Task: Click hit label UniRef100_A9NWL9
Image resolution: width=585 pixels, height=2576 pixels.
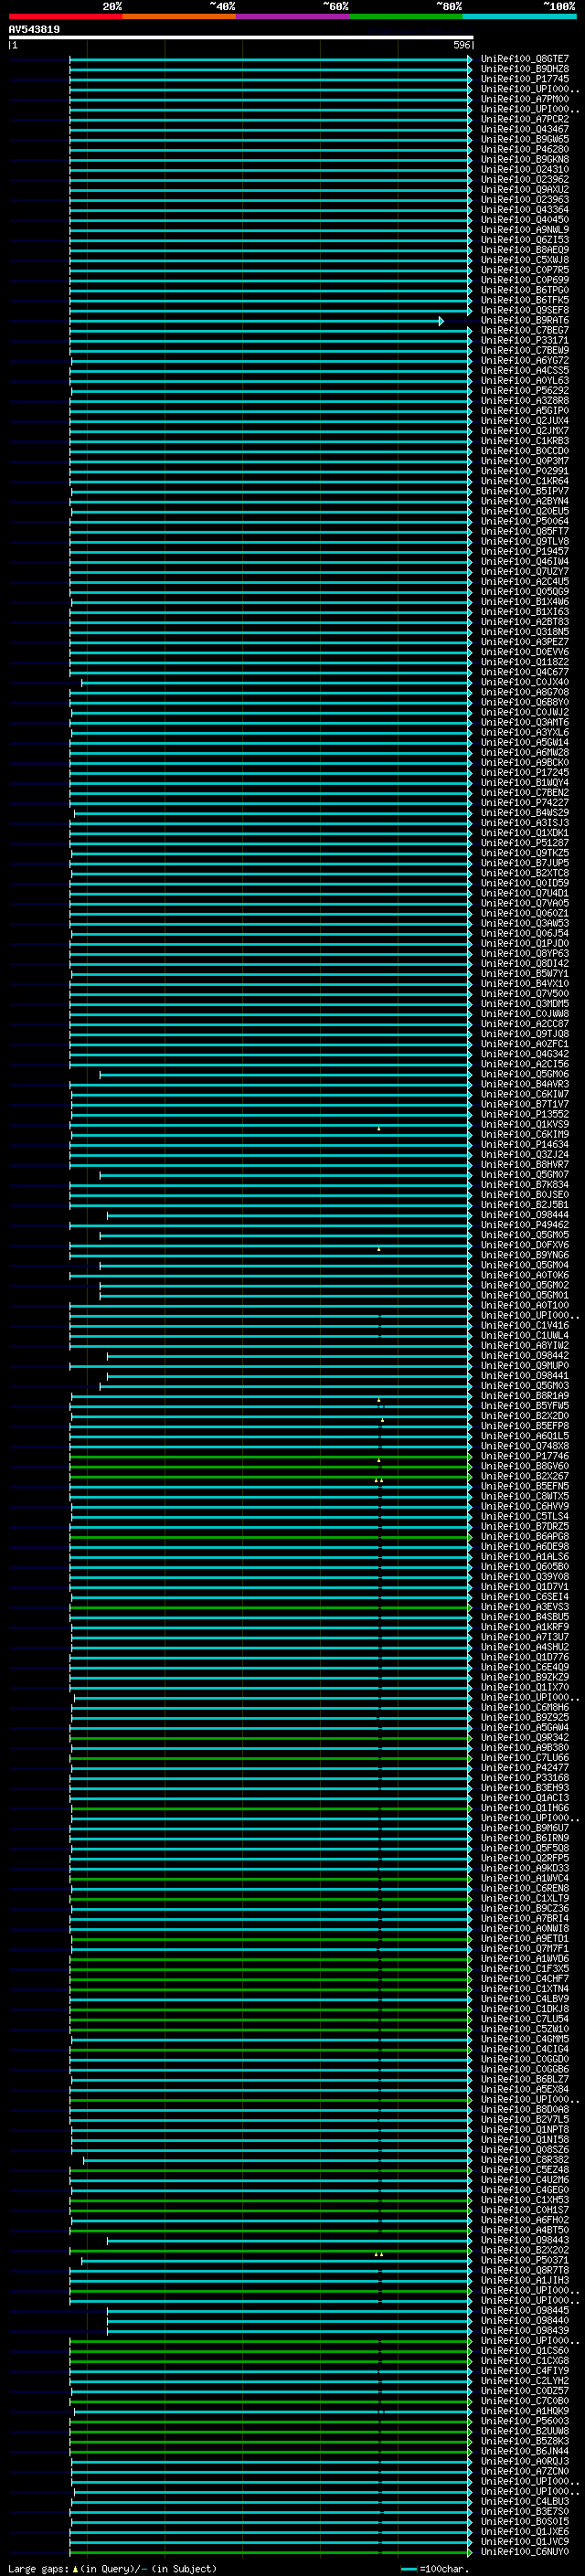Action: [x=525, y=229]
